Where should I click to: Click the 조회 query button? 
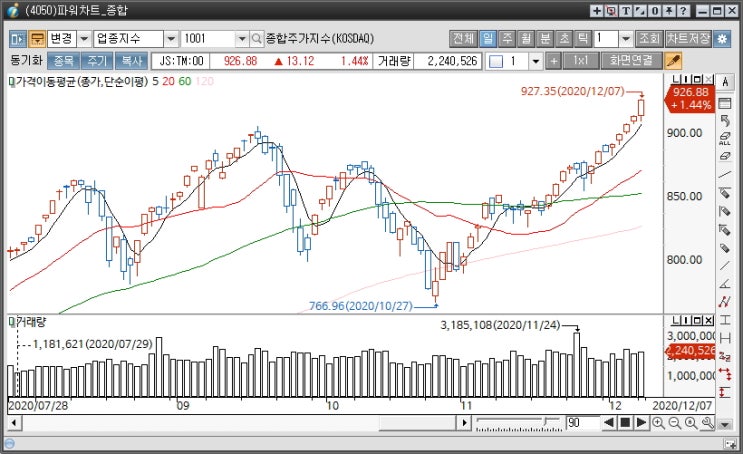[x=649, y=39]
